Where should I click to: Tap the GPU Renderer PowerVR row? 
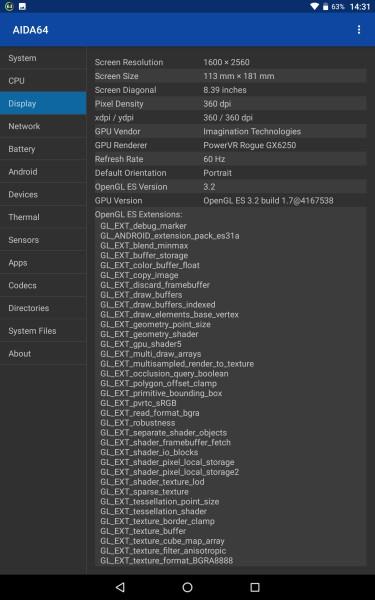pyautogui.click(x=230, y=145)
